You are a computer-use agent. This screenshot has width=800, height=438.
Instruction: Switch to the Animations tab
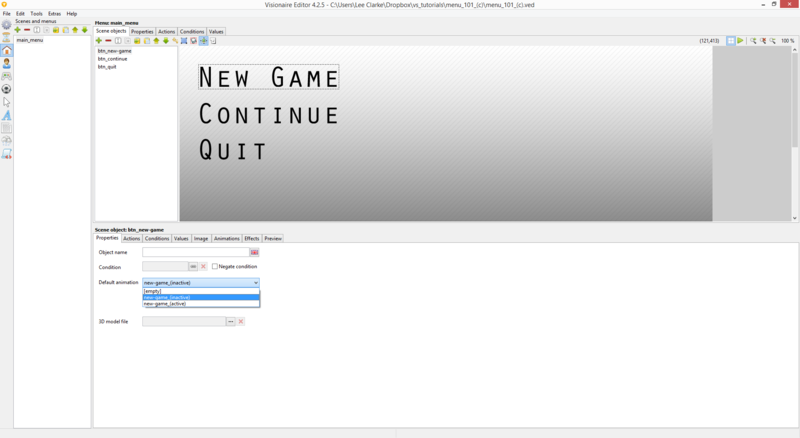(x=227, y=239)
